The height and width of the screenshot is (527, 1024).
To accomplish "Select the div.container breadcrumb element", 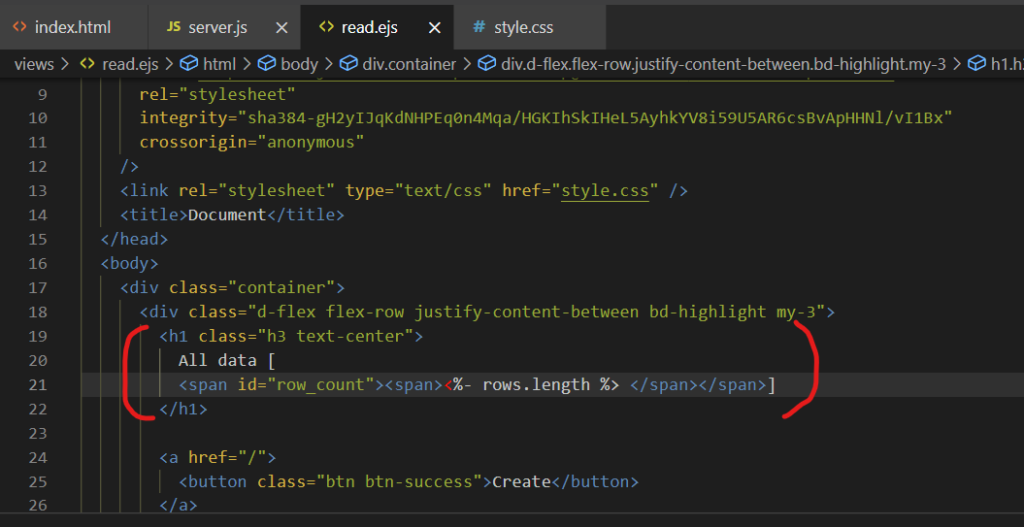I will point(409,64).
